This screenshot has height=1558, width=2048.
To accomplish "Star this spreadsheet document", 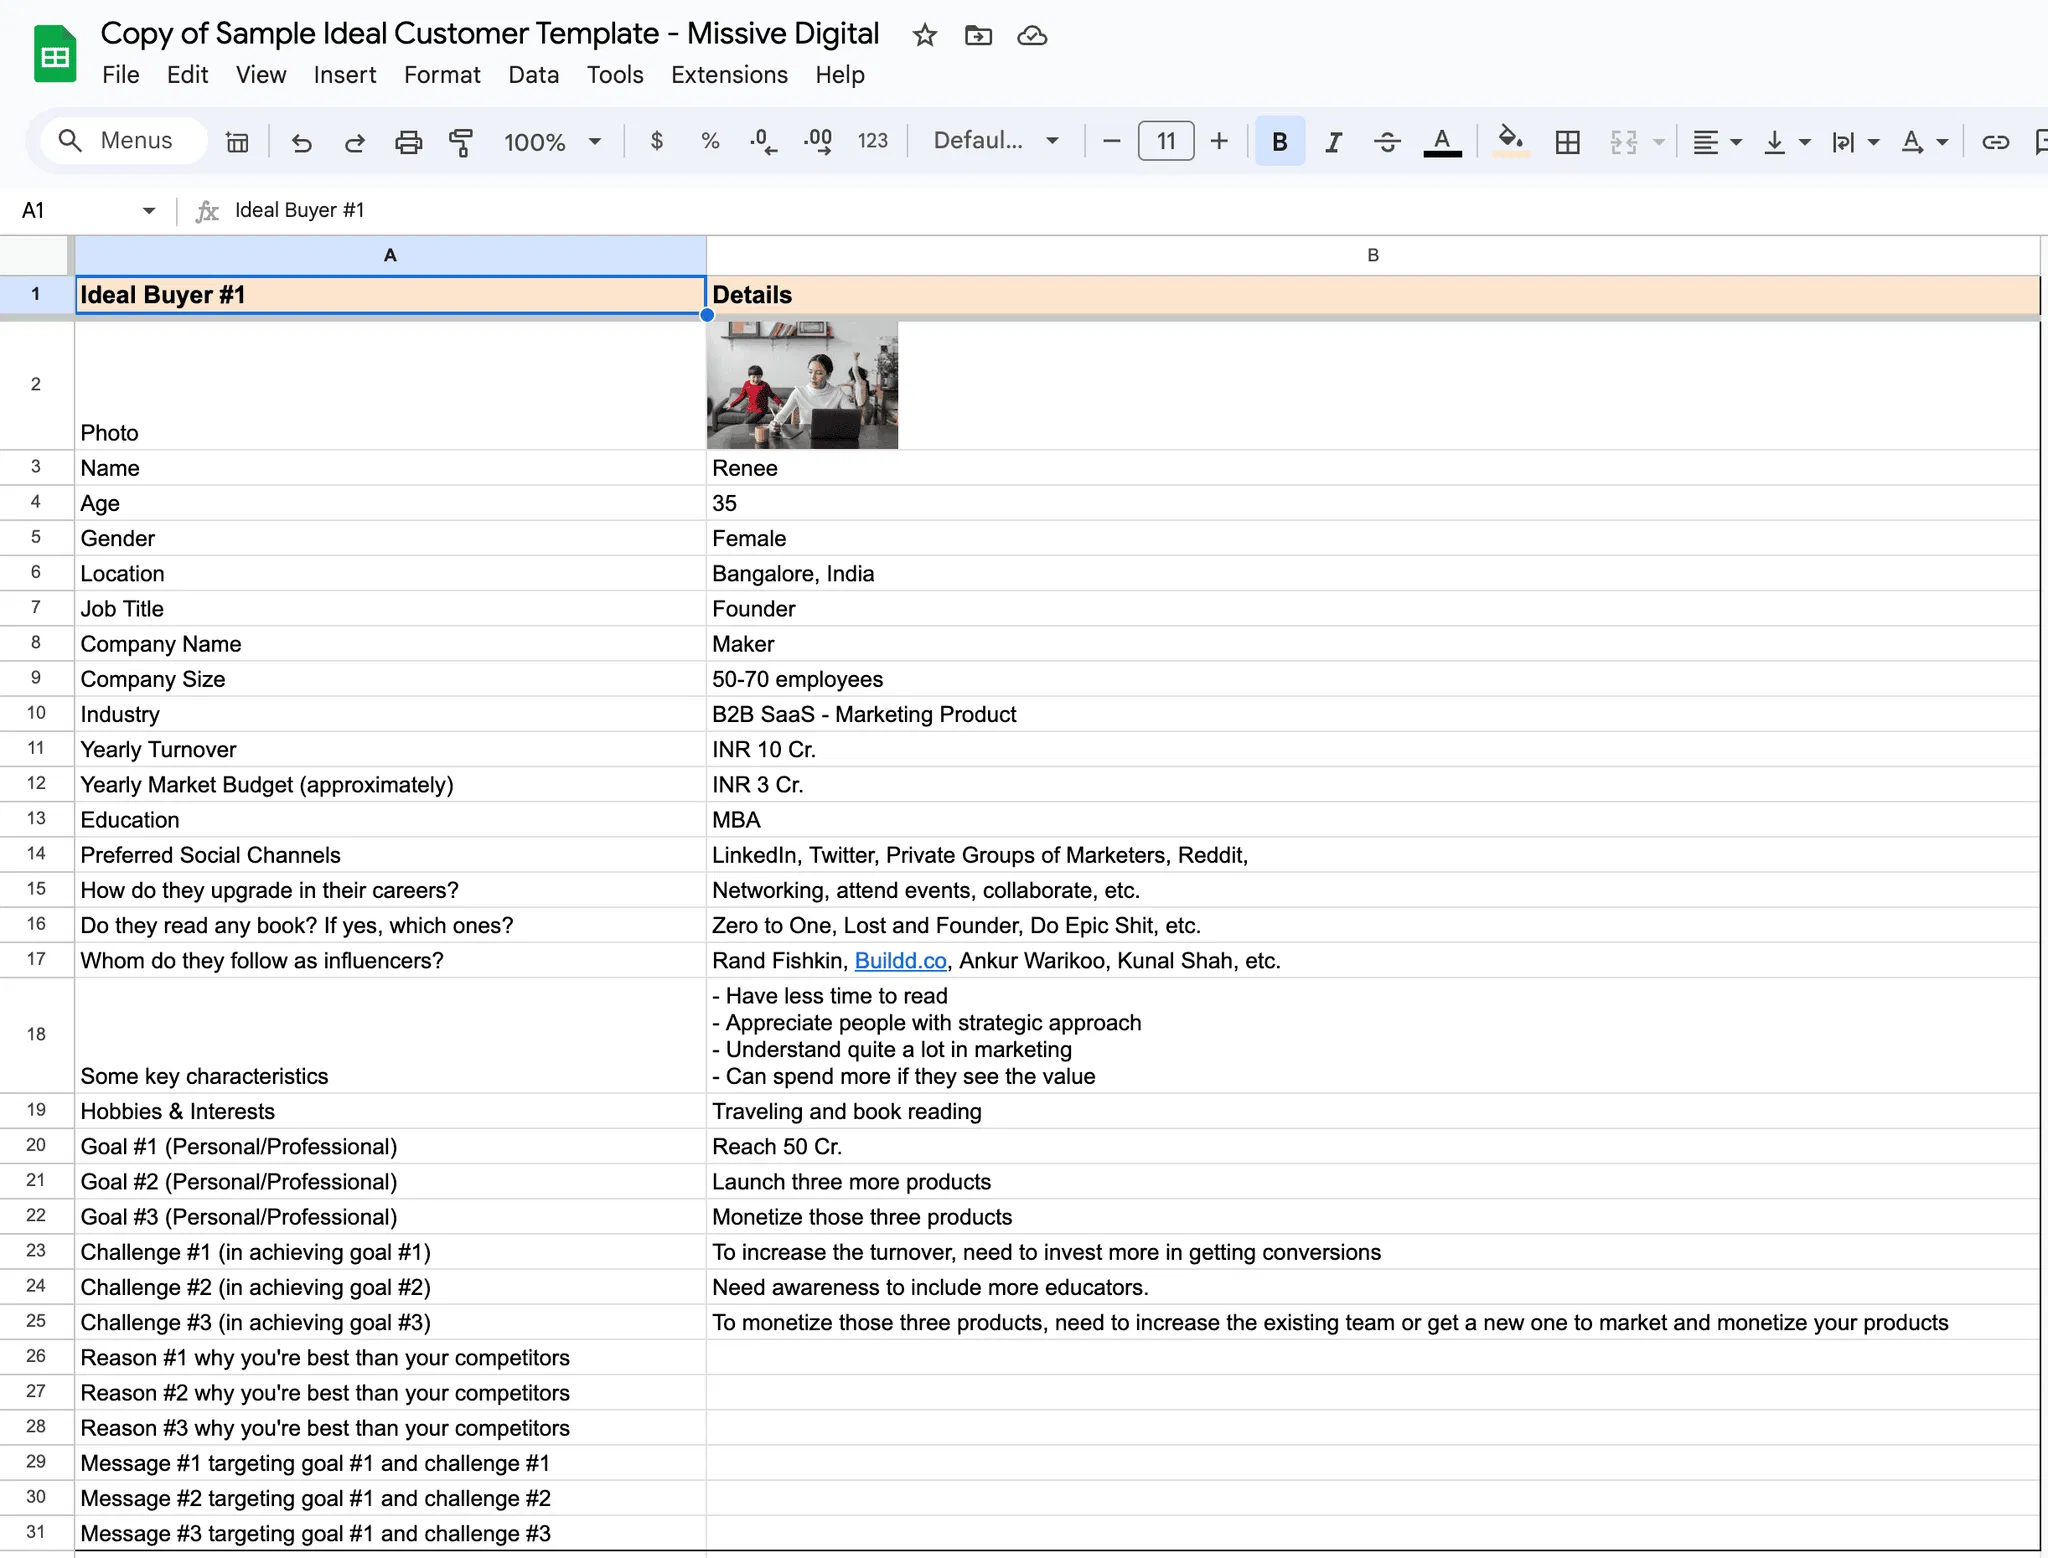I will click(x=925, y=36).
